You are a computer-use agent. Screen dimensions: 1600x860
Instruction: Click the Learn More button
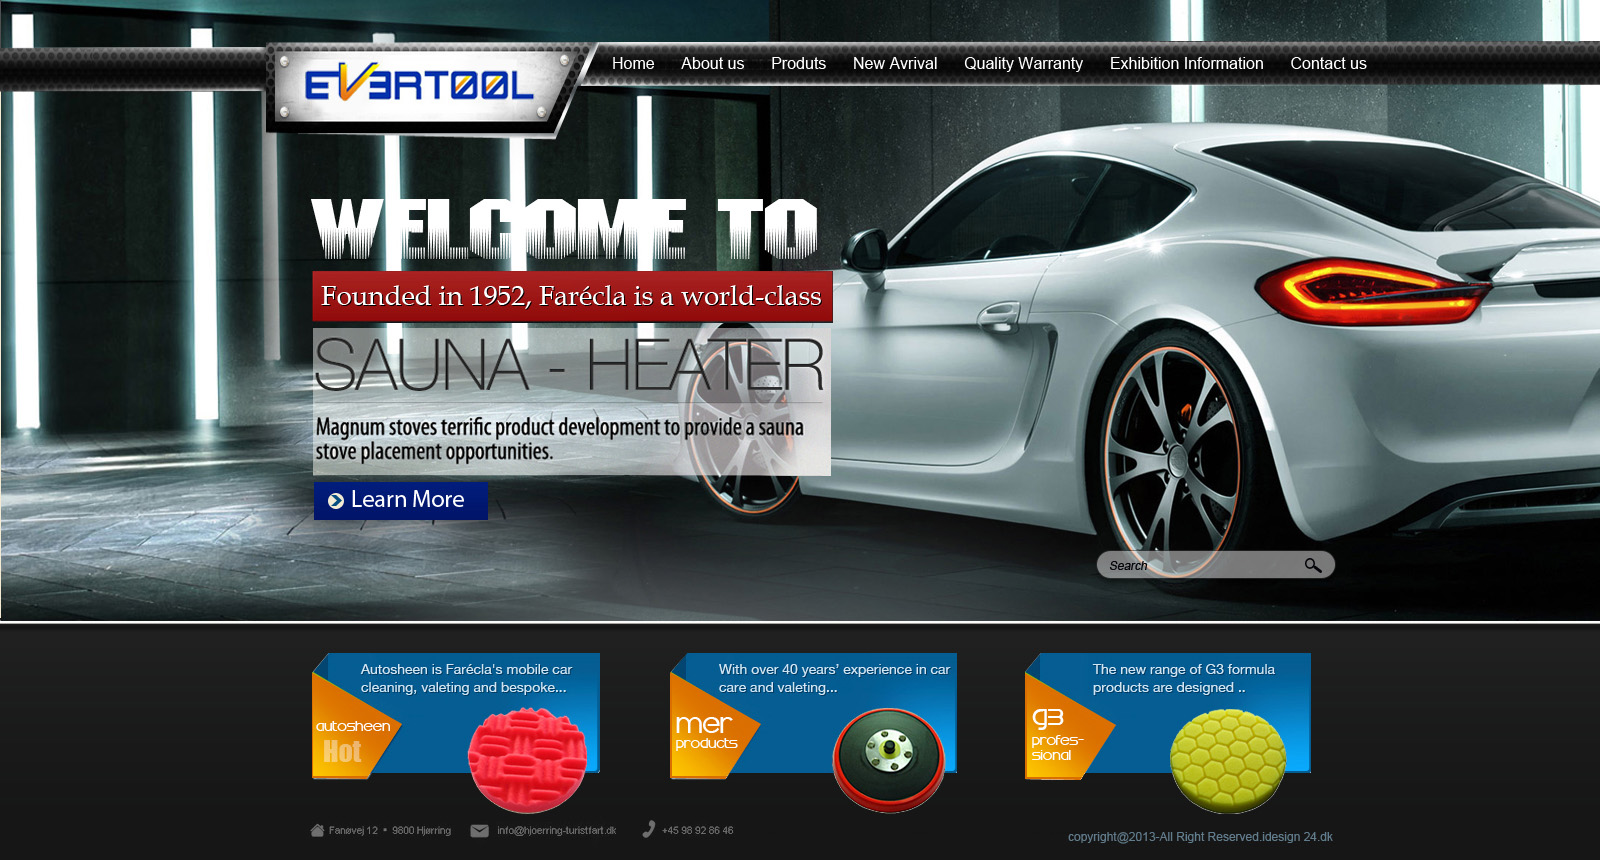click(401, 500)
